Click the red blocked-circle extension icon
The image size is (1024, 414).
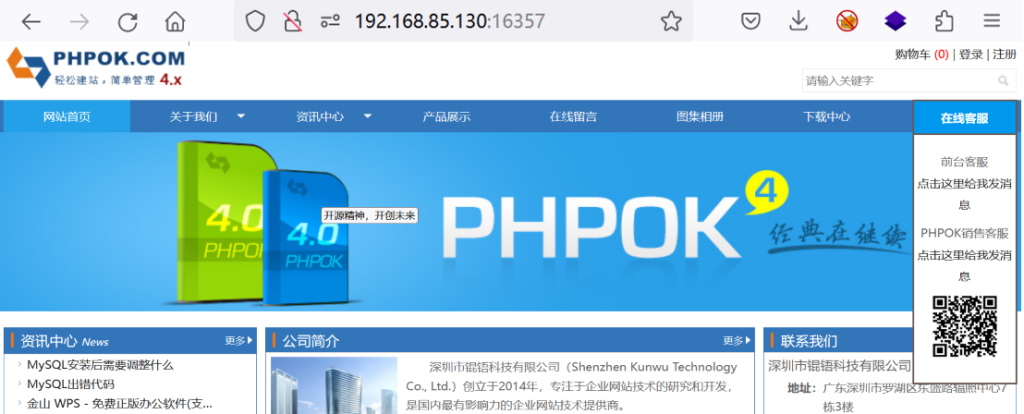[847, 22]
